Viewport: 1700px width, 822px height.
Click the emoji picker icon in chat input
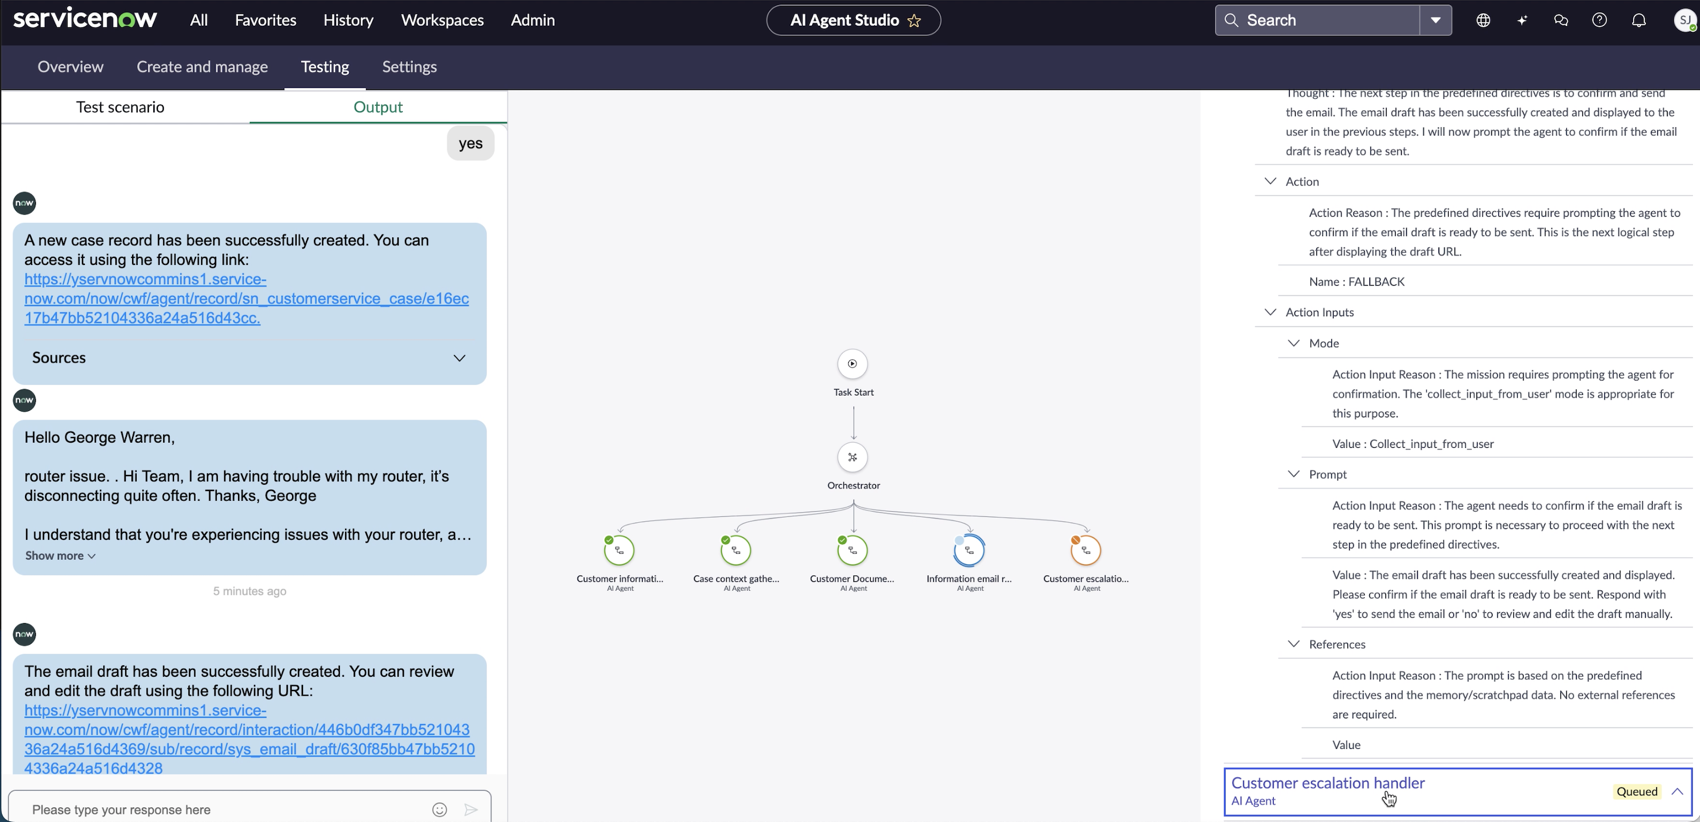point(440,810)
